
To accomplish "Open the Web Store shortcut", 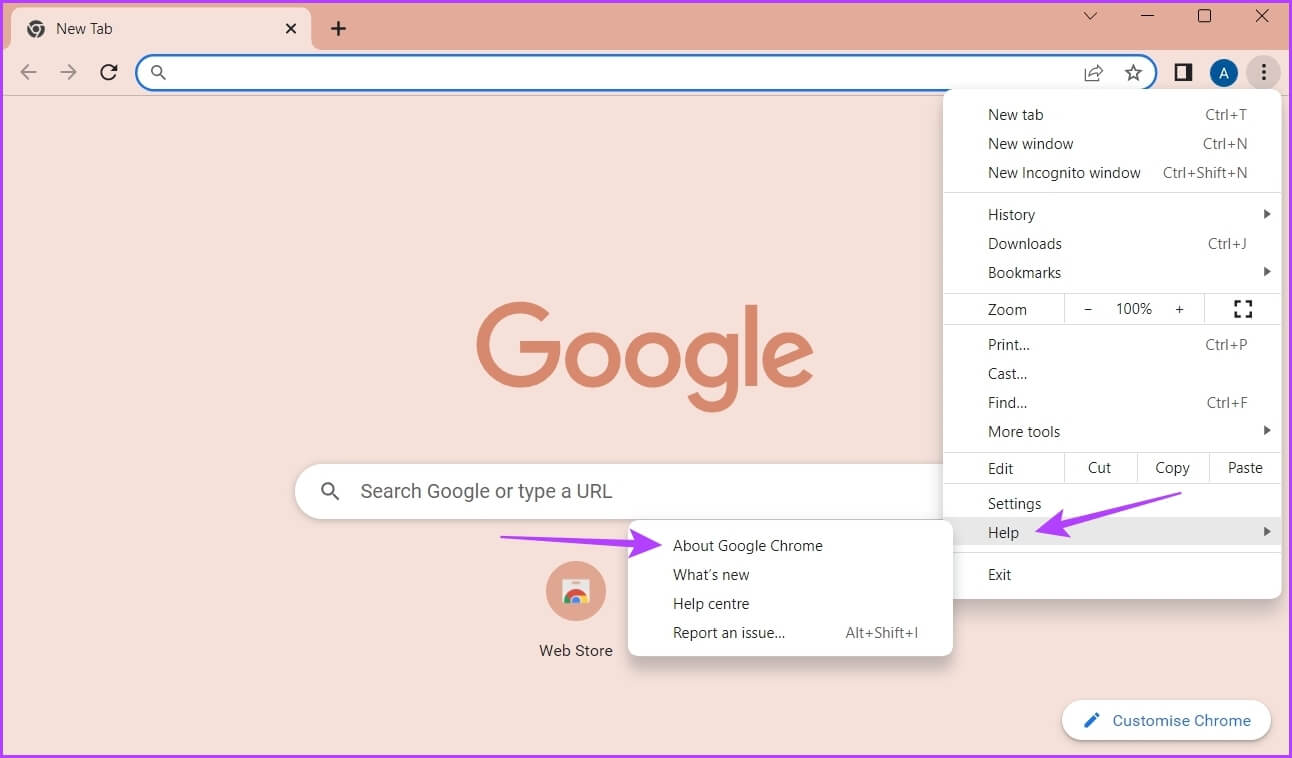I will (575, 591).
